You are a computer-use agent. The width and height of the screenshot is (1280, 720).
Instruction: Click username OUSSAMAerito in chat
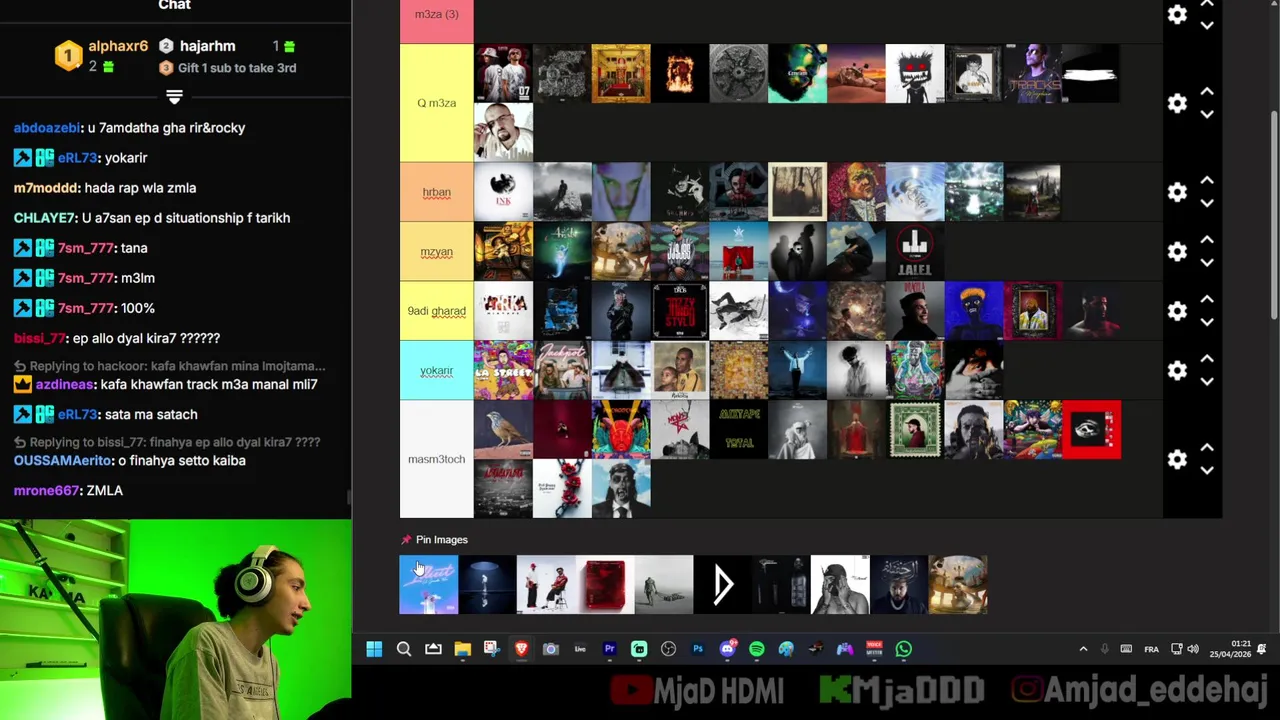(x=62, y=461)
